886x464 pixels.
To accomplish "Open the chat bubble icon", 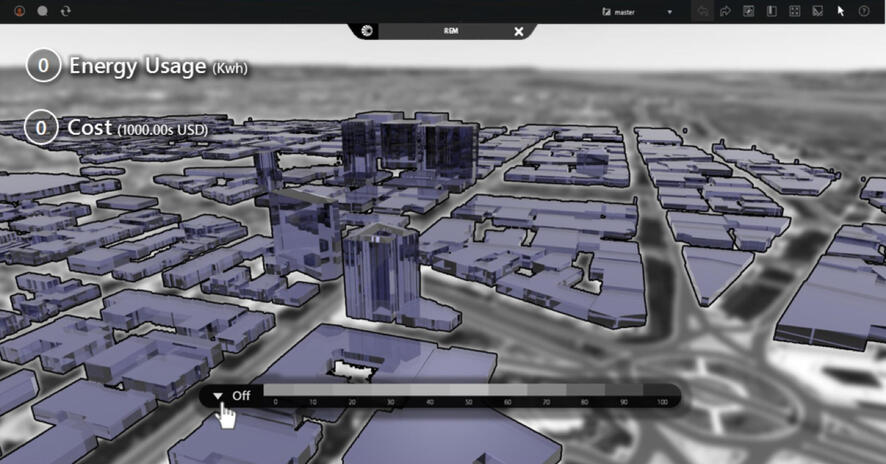I will click(42, 11).
